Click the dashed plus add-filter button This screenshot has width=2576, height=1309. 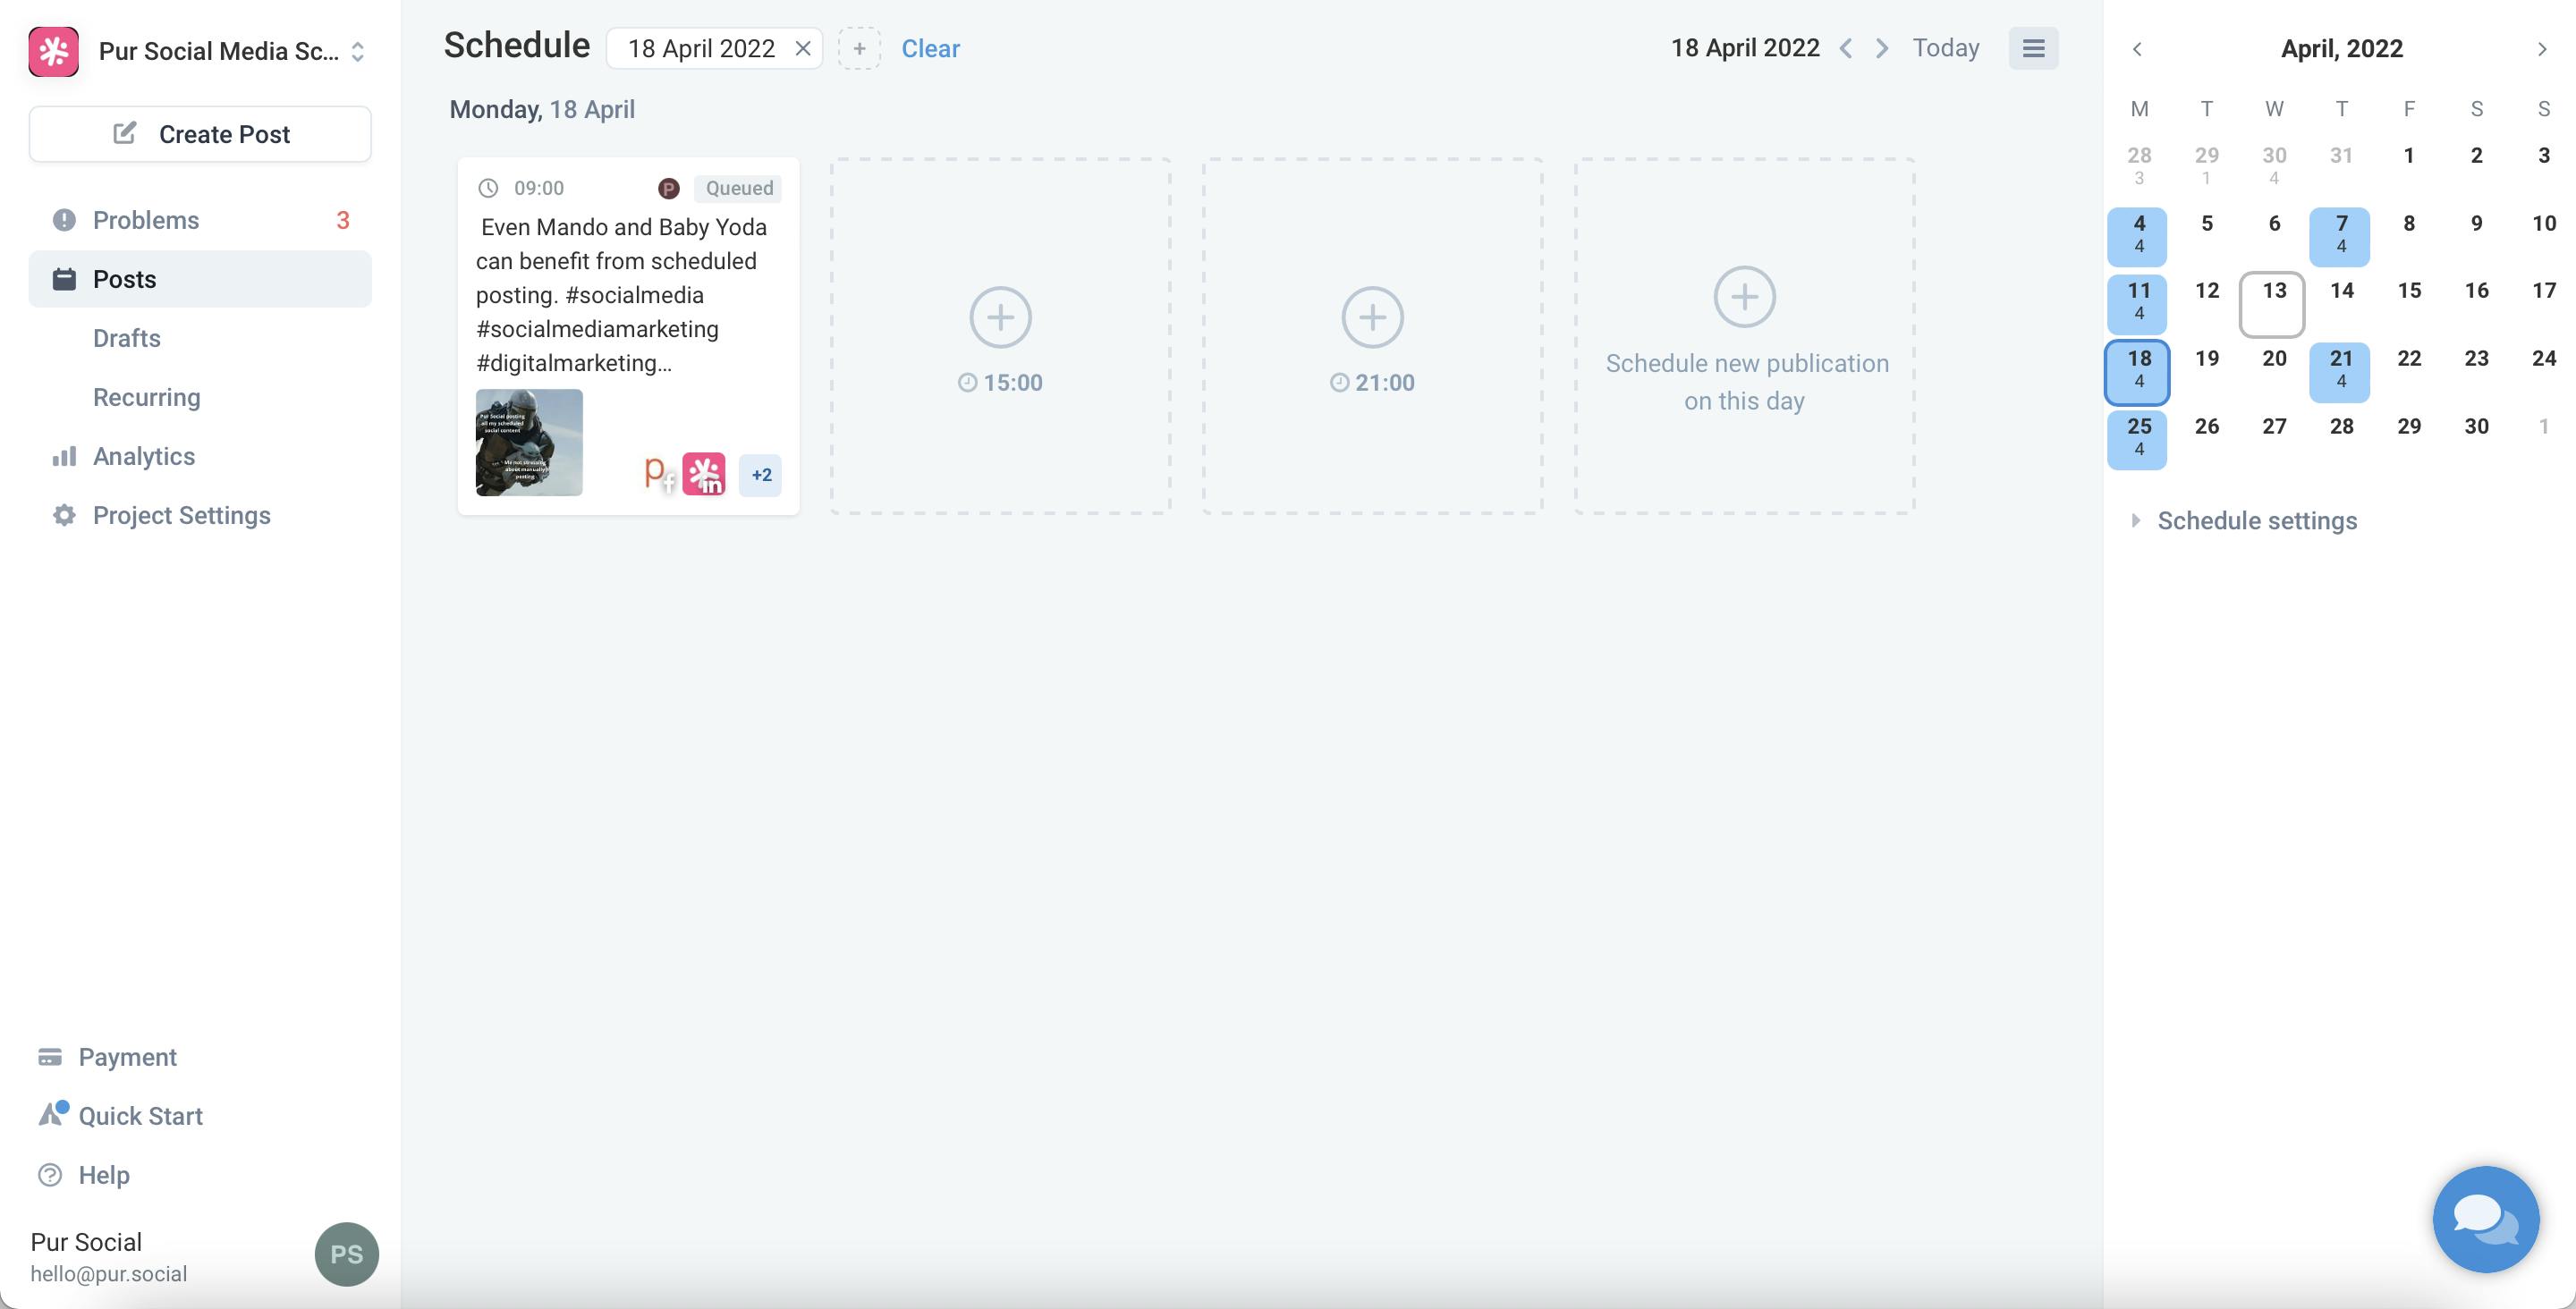[x=859, y=48]
